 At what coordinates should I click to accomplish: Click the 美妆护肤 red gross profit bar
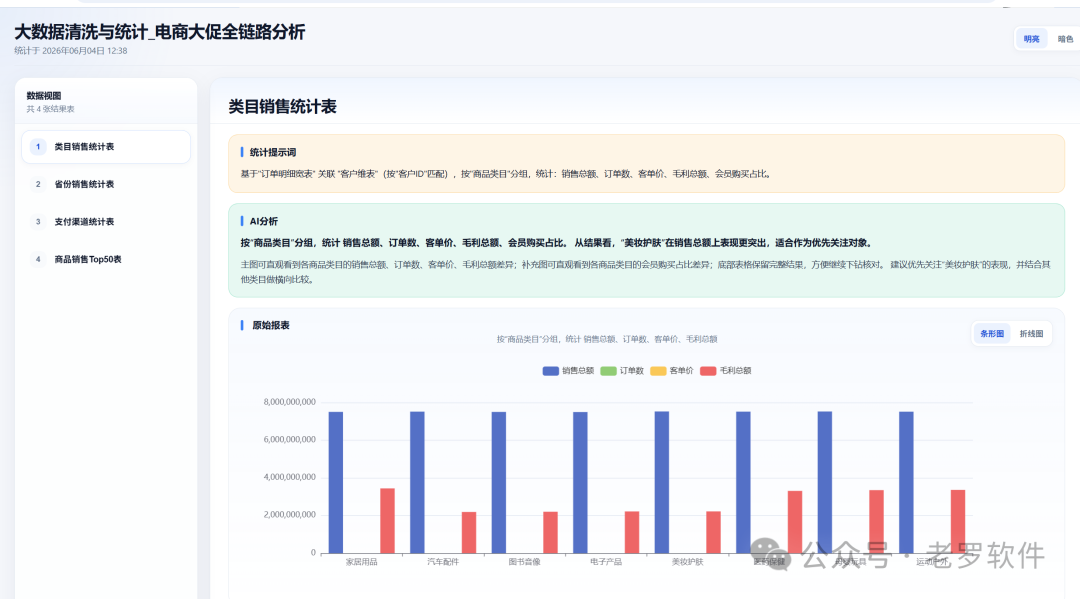(714, 532)
